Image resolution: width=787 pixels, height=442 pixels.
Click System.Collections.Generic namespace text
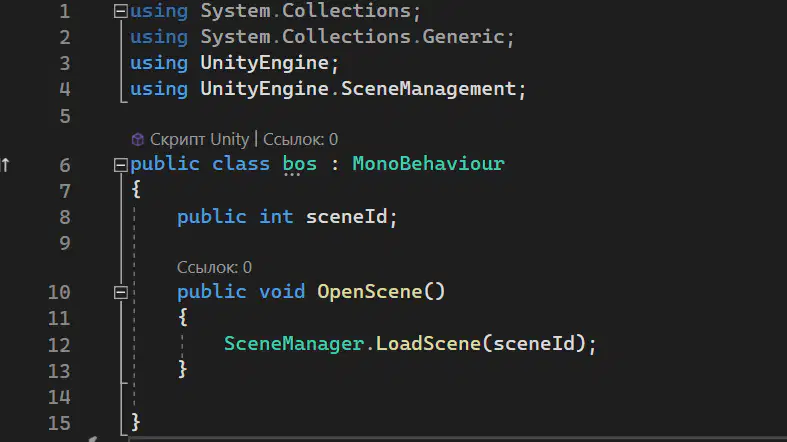pyautogui.click(x=352, y=37)
